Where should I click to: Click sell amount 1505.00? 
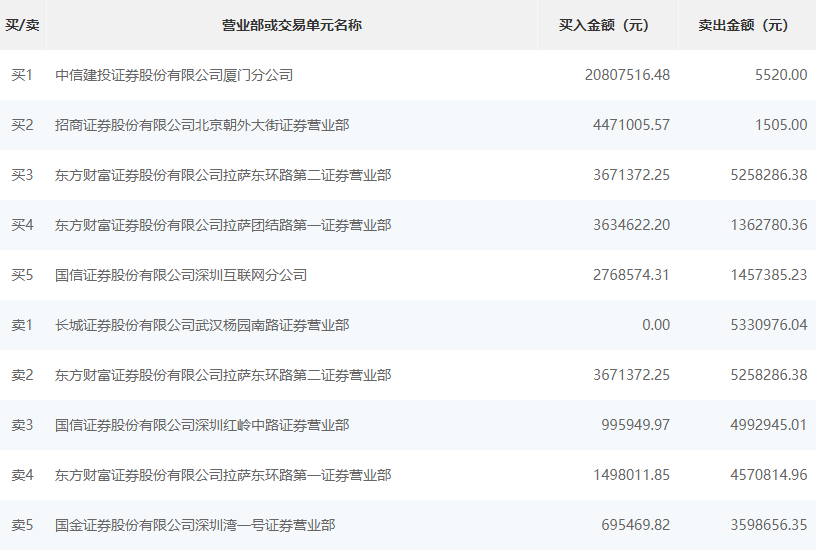point(781,125)
